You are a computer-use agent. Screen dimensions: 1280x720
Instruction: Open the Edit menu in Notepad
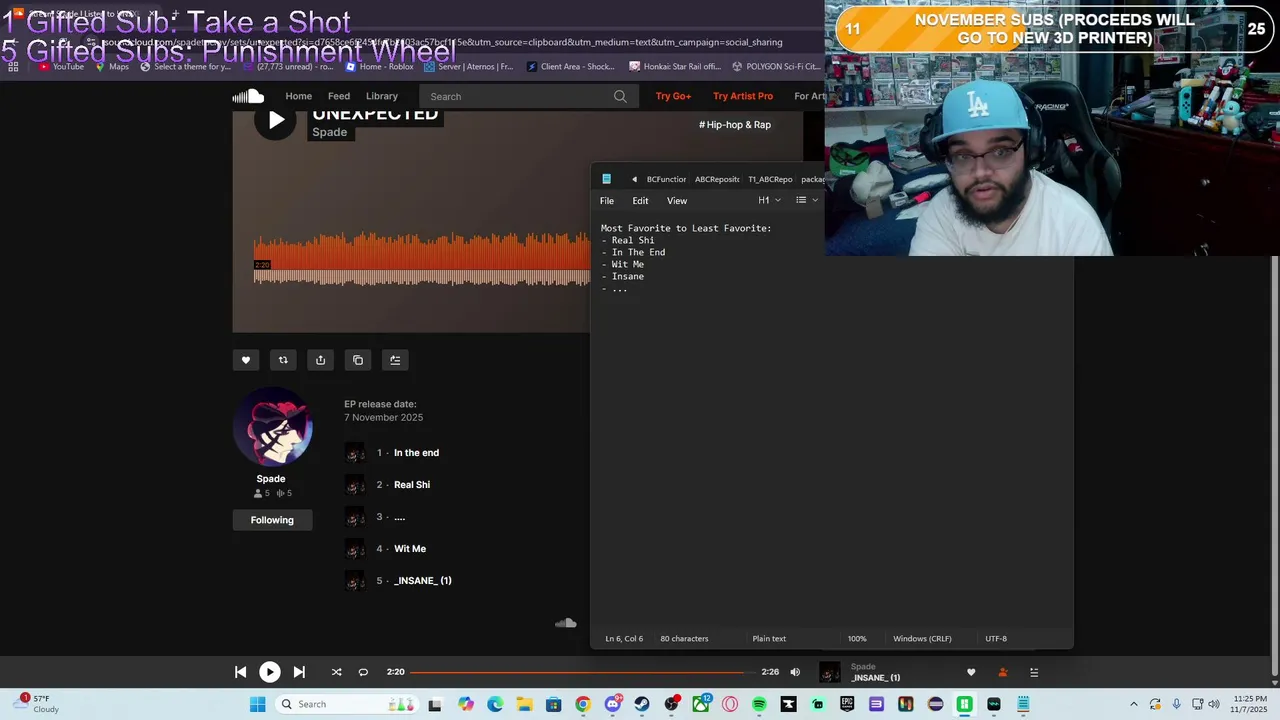[x=640, y=201]
